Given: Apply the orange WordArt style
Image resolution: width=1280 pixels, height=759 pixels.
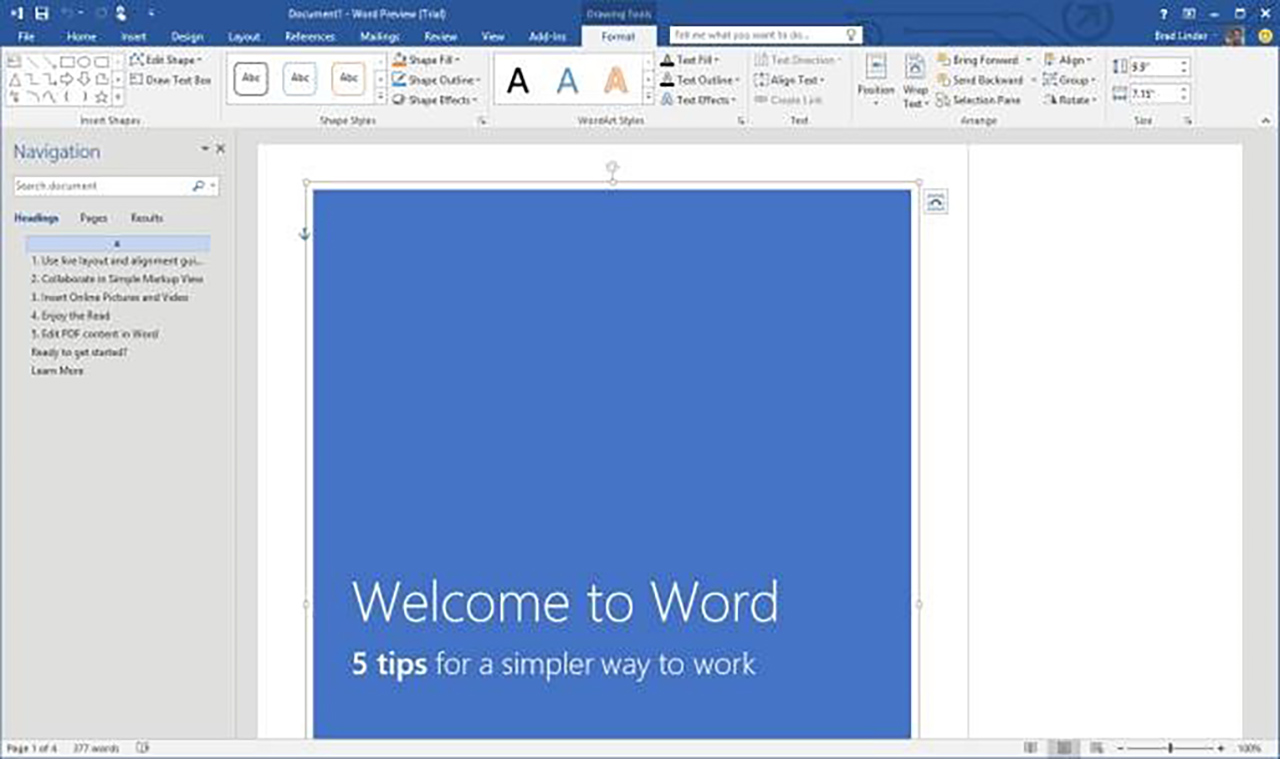Looking at the screenshot, I should click(x=616, y=80).
